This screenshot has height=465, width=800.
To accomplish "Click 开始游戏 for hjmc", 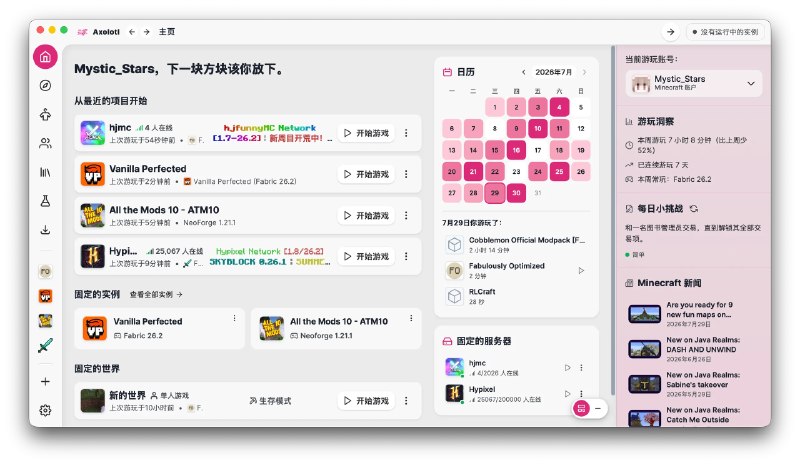I will tap(366, 133).
